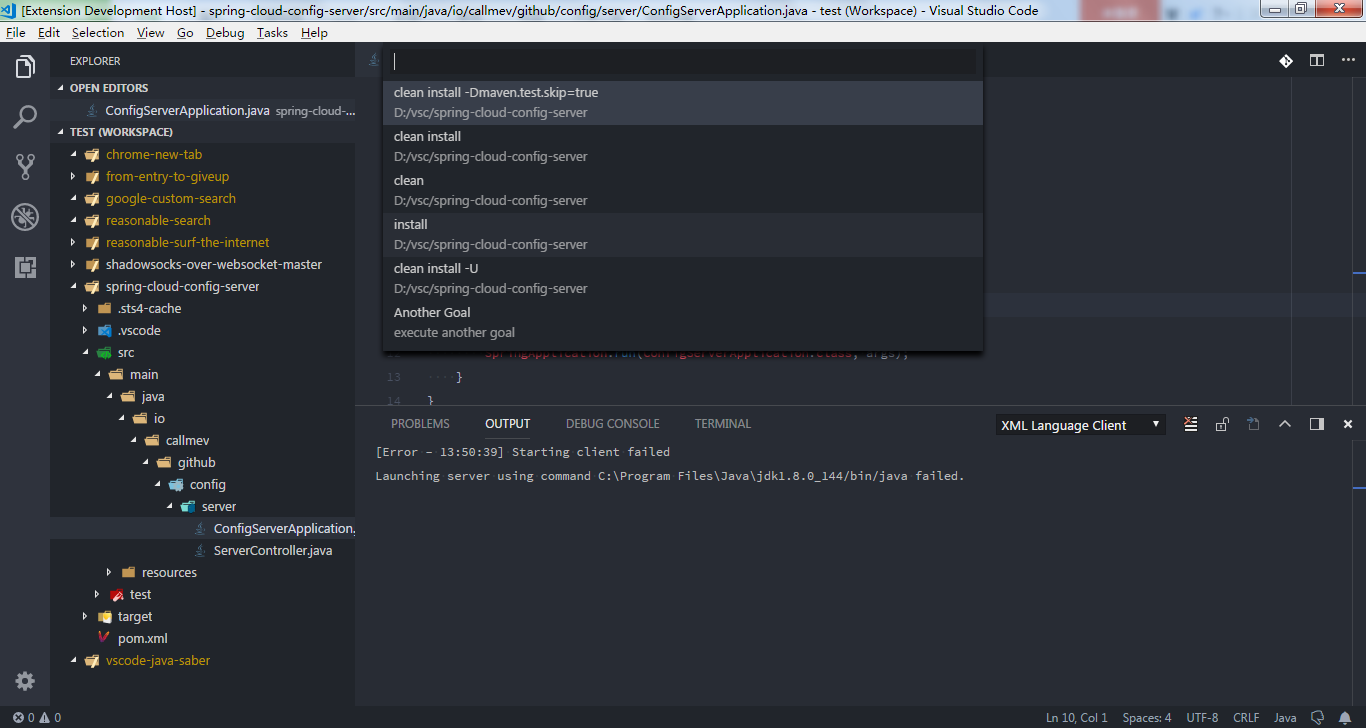Choose the clean goal option
Screen dimensions: 1366x728
(x=683, y=191)
